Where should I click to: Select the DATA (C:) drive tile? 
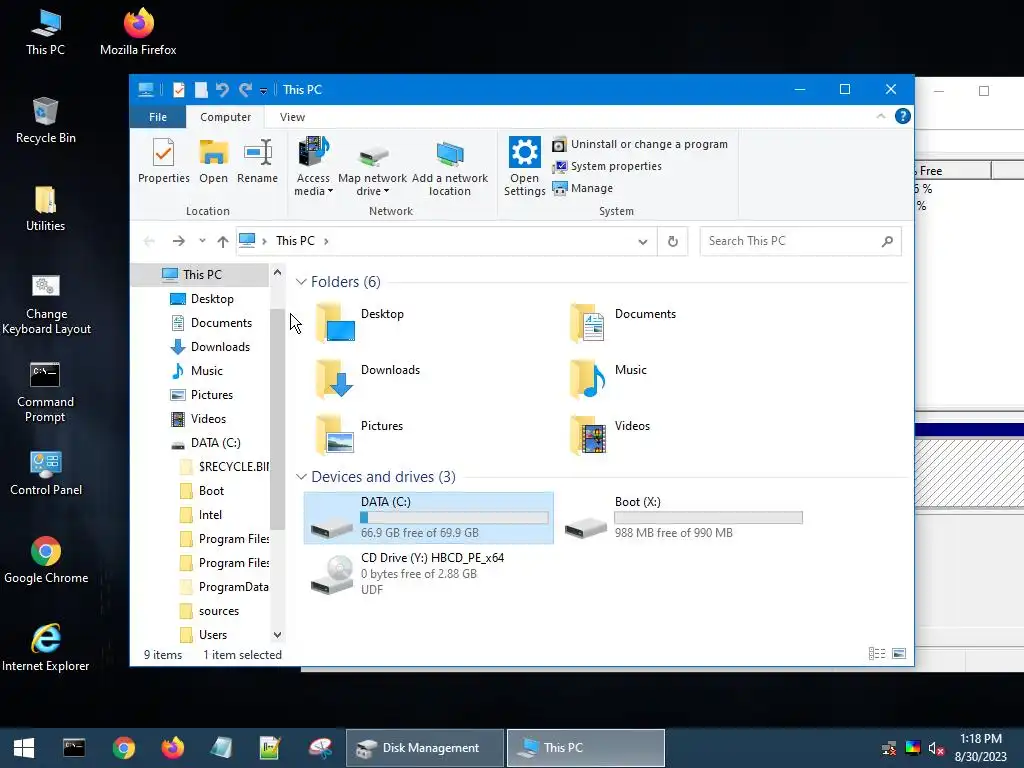coord(428,518)
